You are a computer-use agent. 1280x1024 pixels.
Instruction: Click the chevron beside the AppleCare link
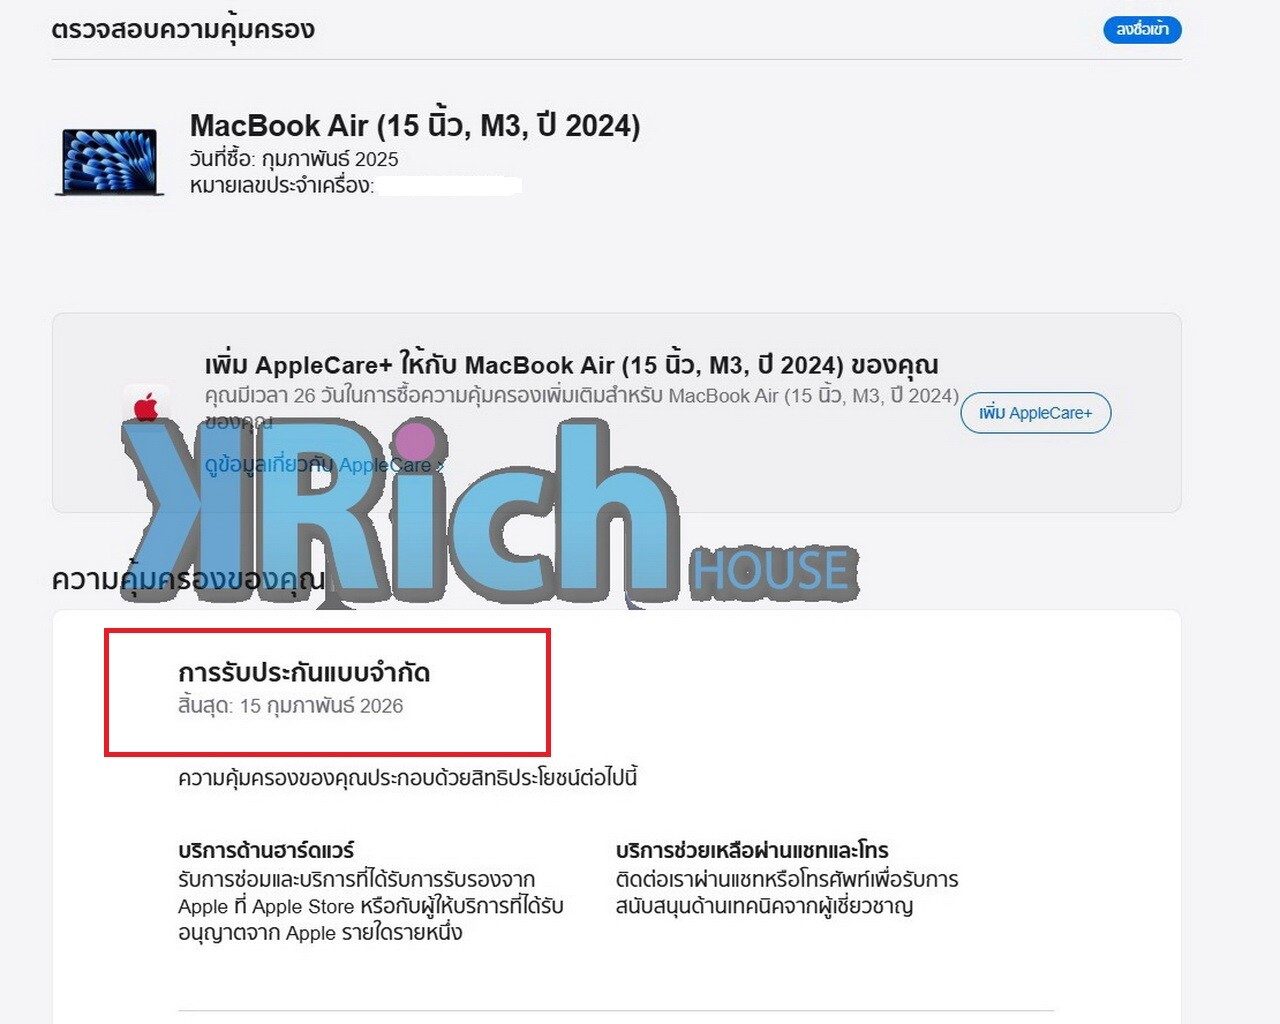[x=440, y=466]
